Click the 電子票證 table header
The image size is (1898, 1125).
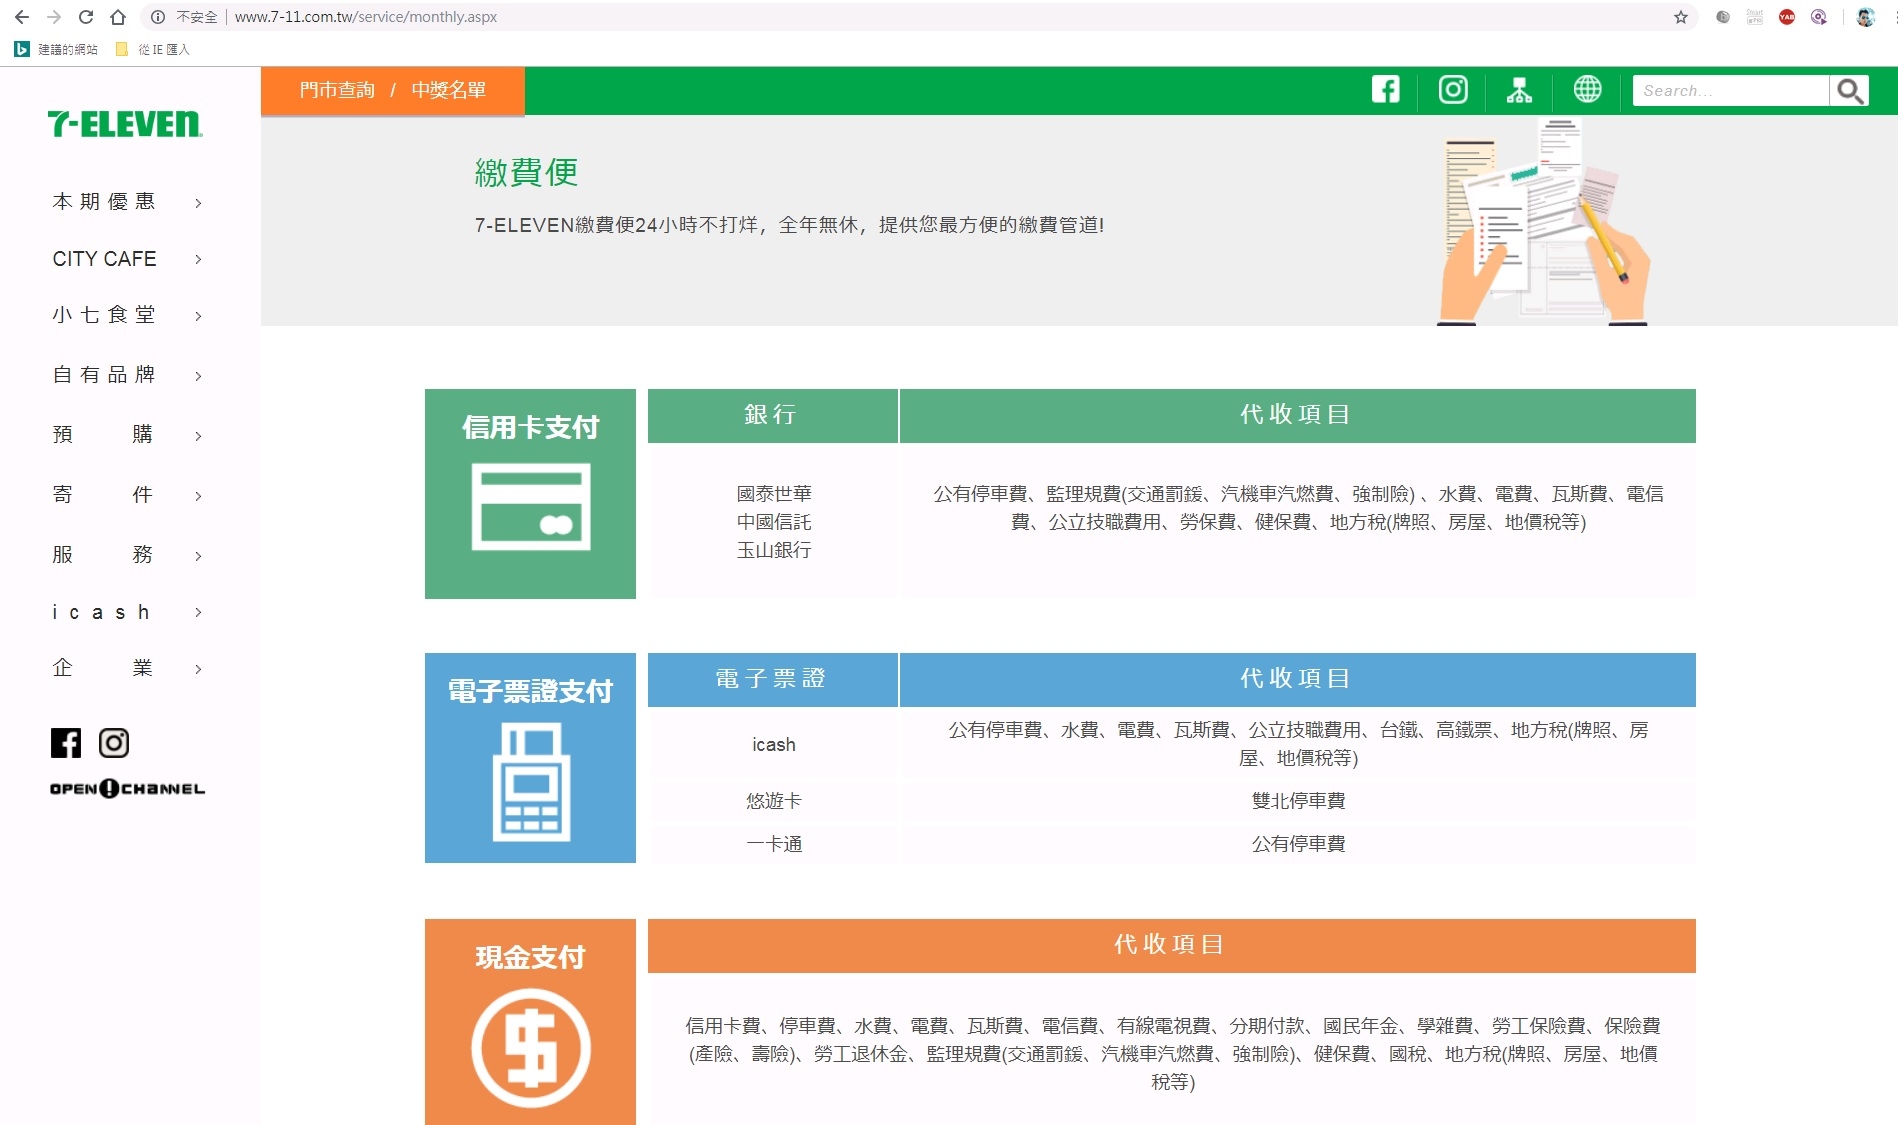[x=773, y=679]
